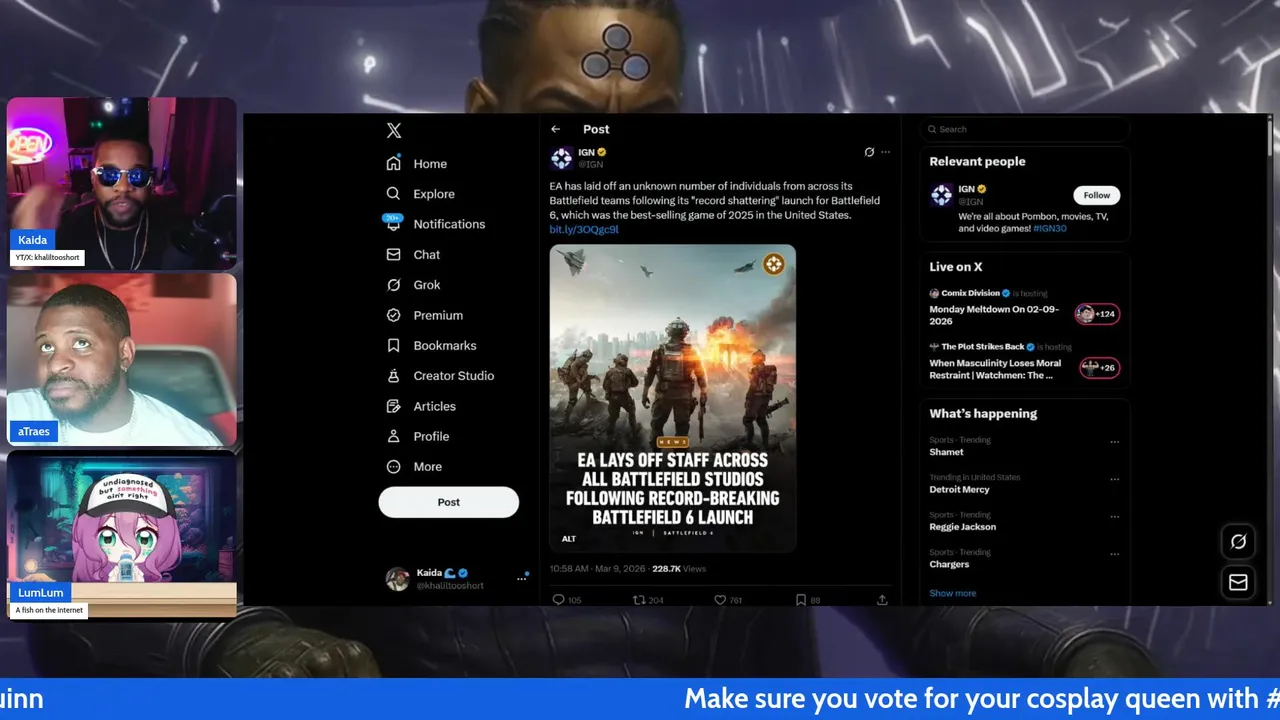Click the 228.7K Views count

(x=679, y=568)
